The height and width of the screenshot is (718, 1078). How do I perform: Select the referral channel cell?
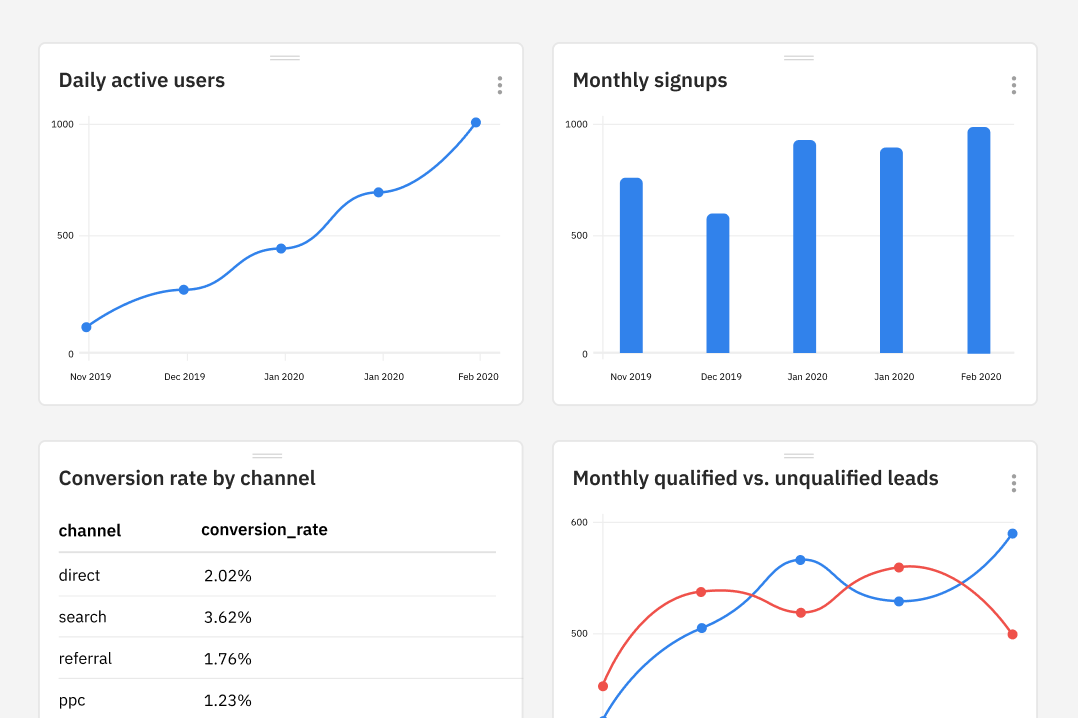click(x=85, y=658)
